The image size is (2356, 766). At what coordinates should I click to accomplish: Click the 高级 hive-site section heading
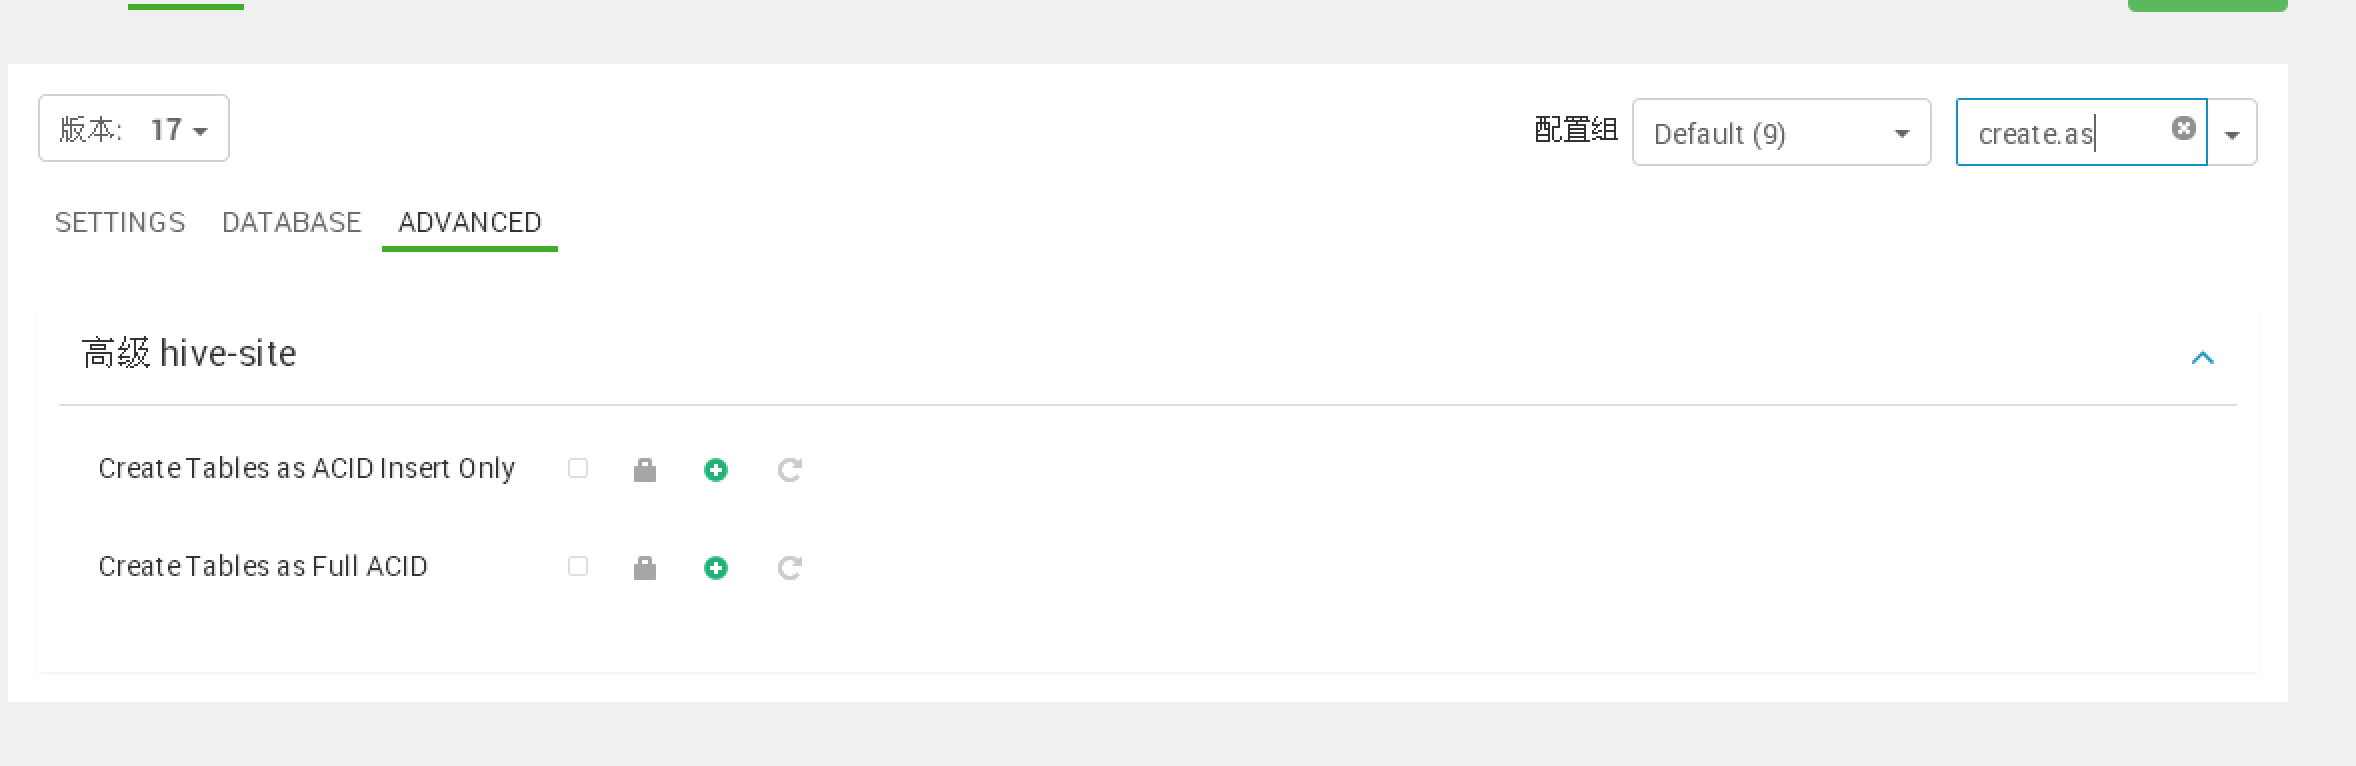(189, 353)
